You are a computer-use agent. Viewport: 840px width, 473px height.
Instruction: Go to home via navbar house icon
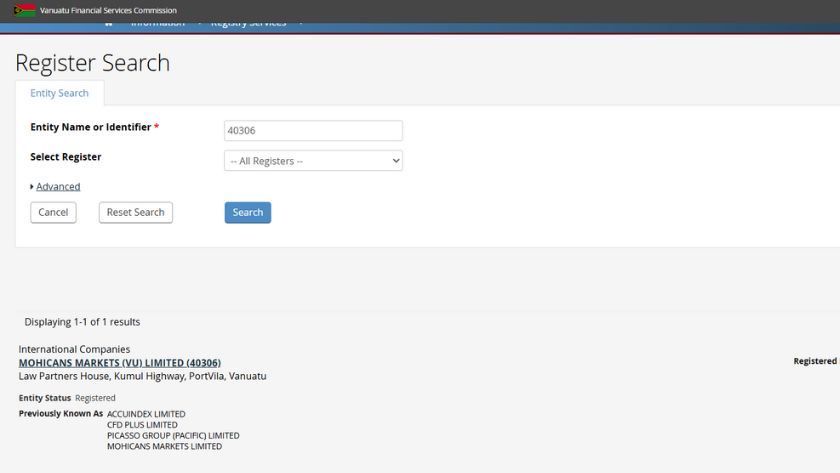tap(108, 24)
